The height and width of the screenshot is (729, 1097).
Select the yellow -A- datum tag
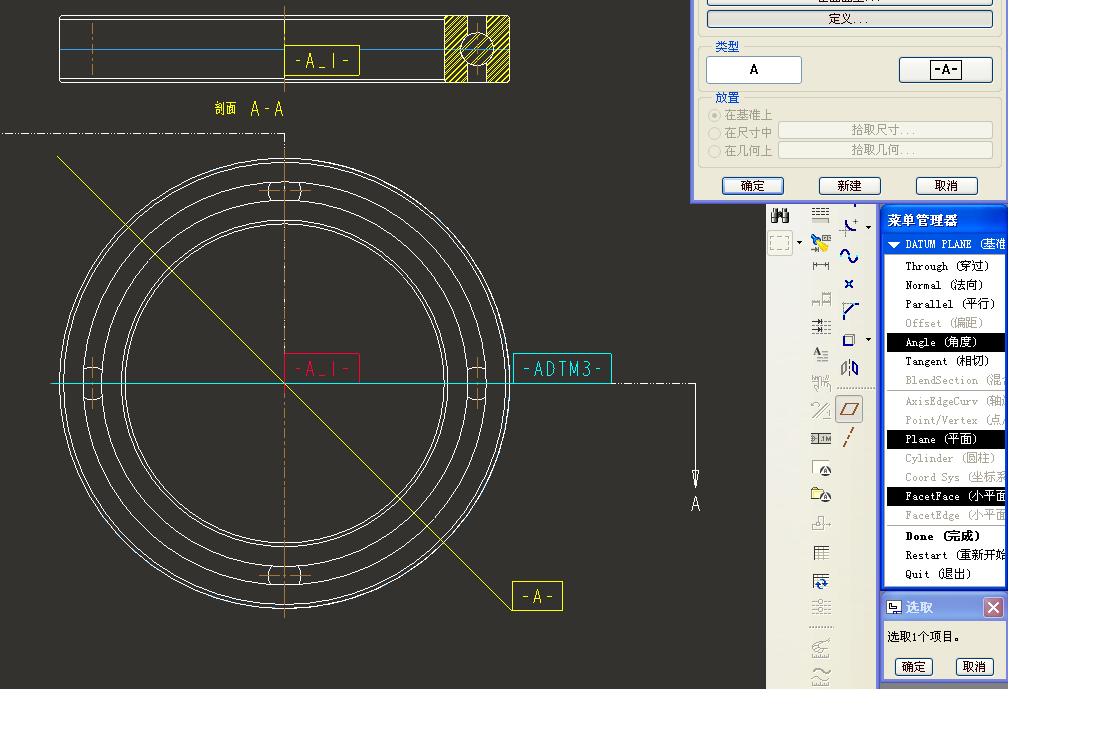point(537,596)
